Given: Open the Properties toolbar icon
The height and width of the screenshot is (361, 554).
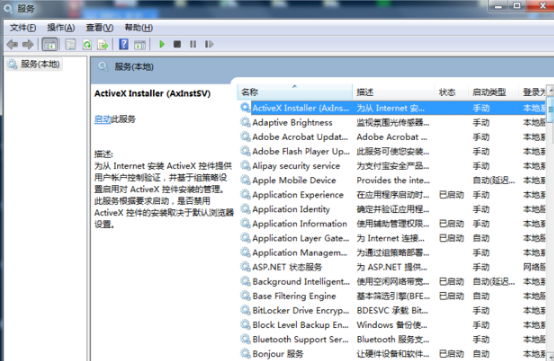Looking at the screenshot, I should [x=70, y=45].
